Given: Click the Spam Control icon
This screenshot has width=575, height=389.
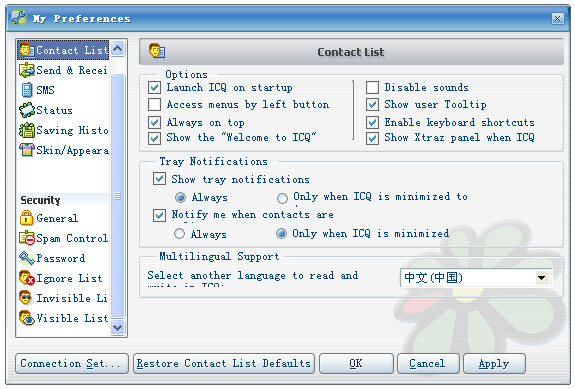Looking at the screenshot, I should 26,238.
